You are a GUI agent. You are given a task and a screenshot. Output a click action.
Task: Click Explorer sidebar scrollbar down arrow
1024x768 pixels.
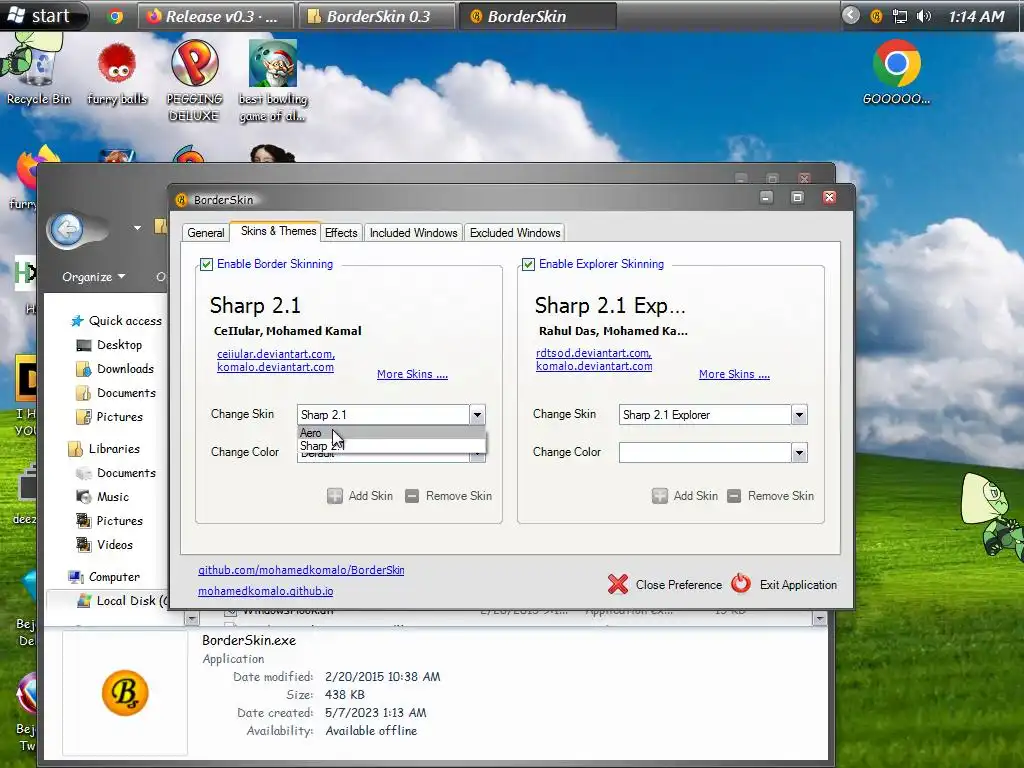pyautogui.click(x=191, y=618)
